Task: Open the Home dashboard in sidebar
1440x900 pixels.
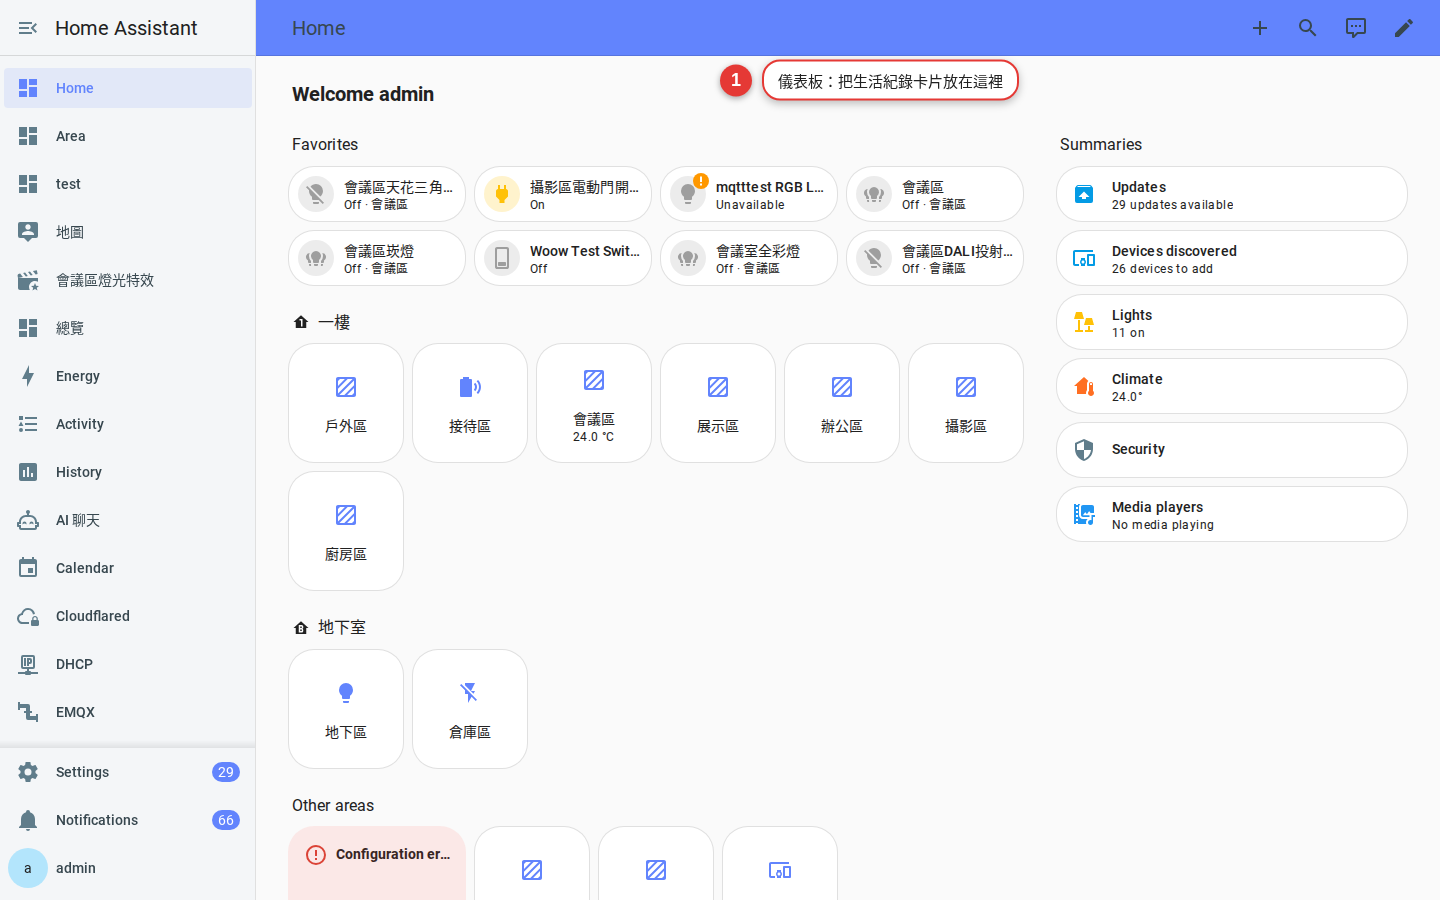Action: coord(128,88)
